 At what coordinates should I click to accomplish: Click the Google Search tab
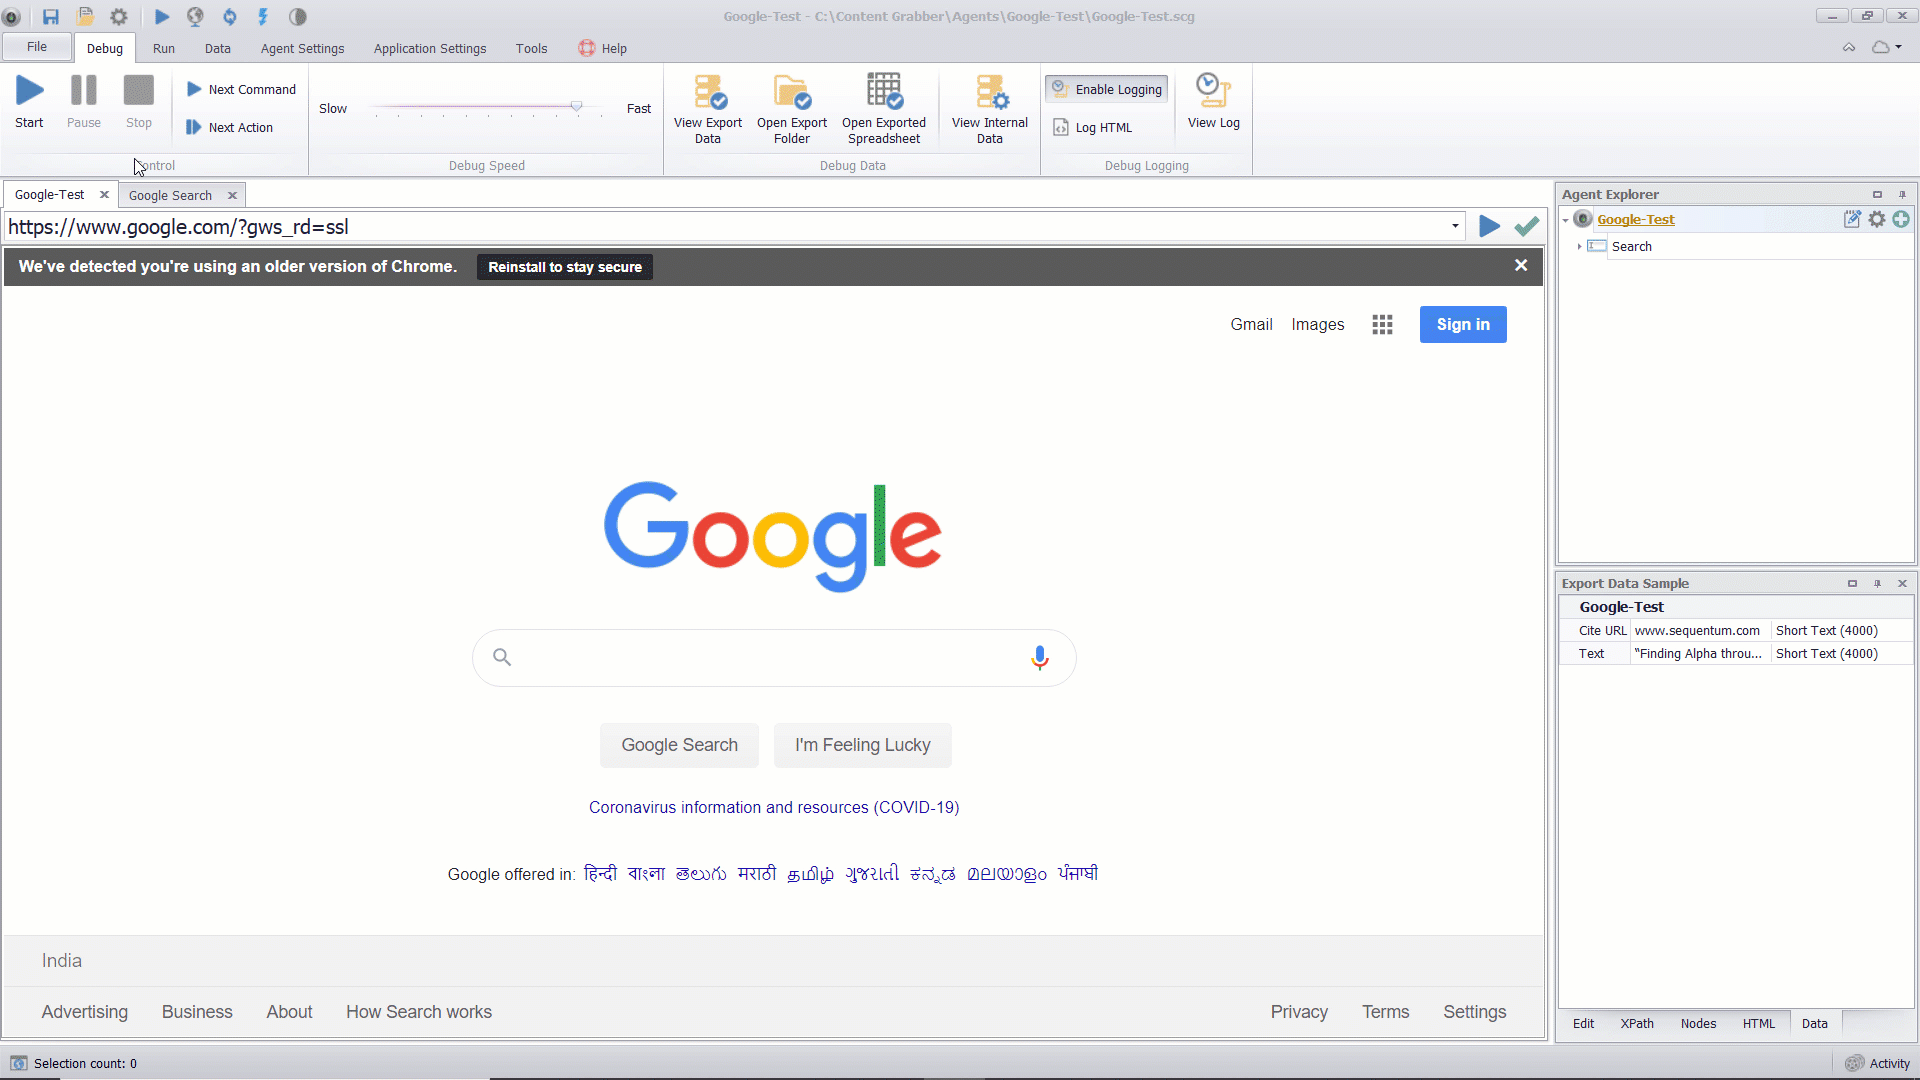click(x=169, y=195)
